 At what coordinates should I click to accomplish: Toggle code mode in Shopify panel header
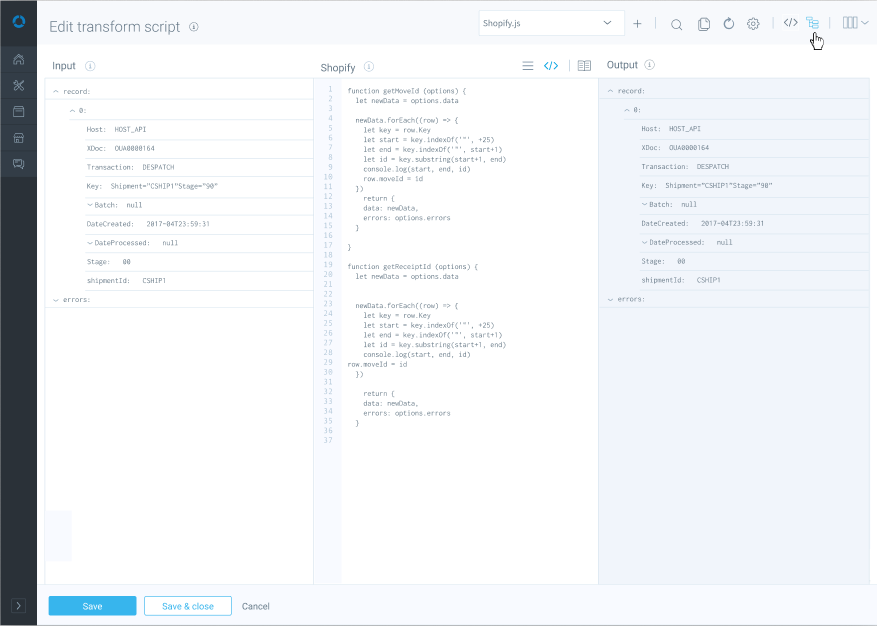(551, 67)
